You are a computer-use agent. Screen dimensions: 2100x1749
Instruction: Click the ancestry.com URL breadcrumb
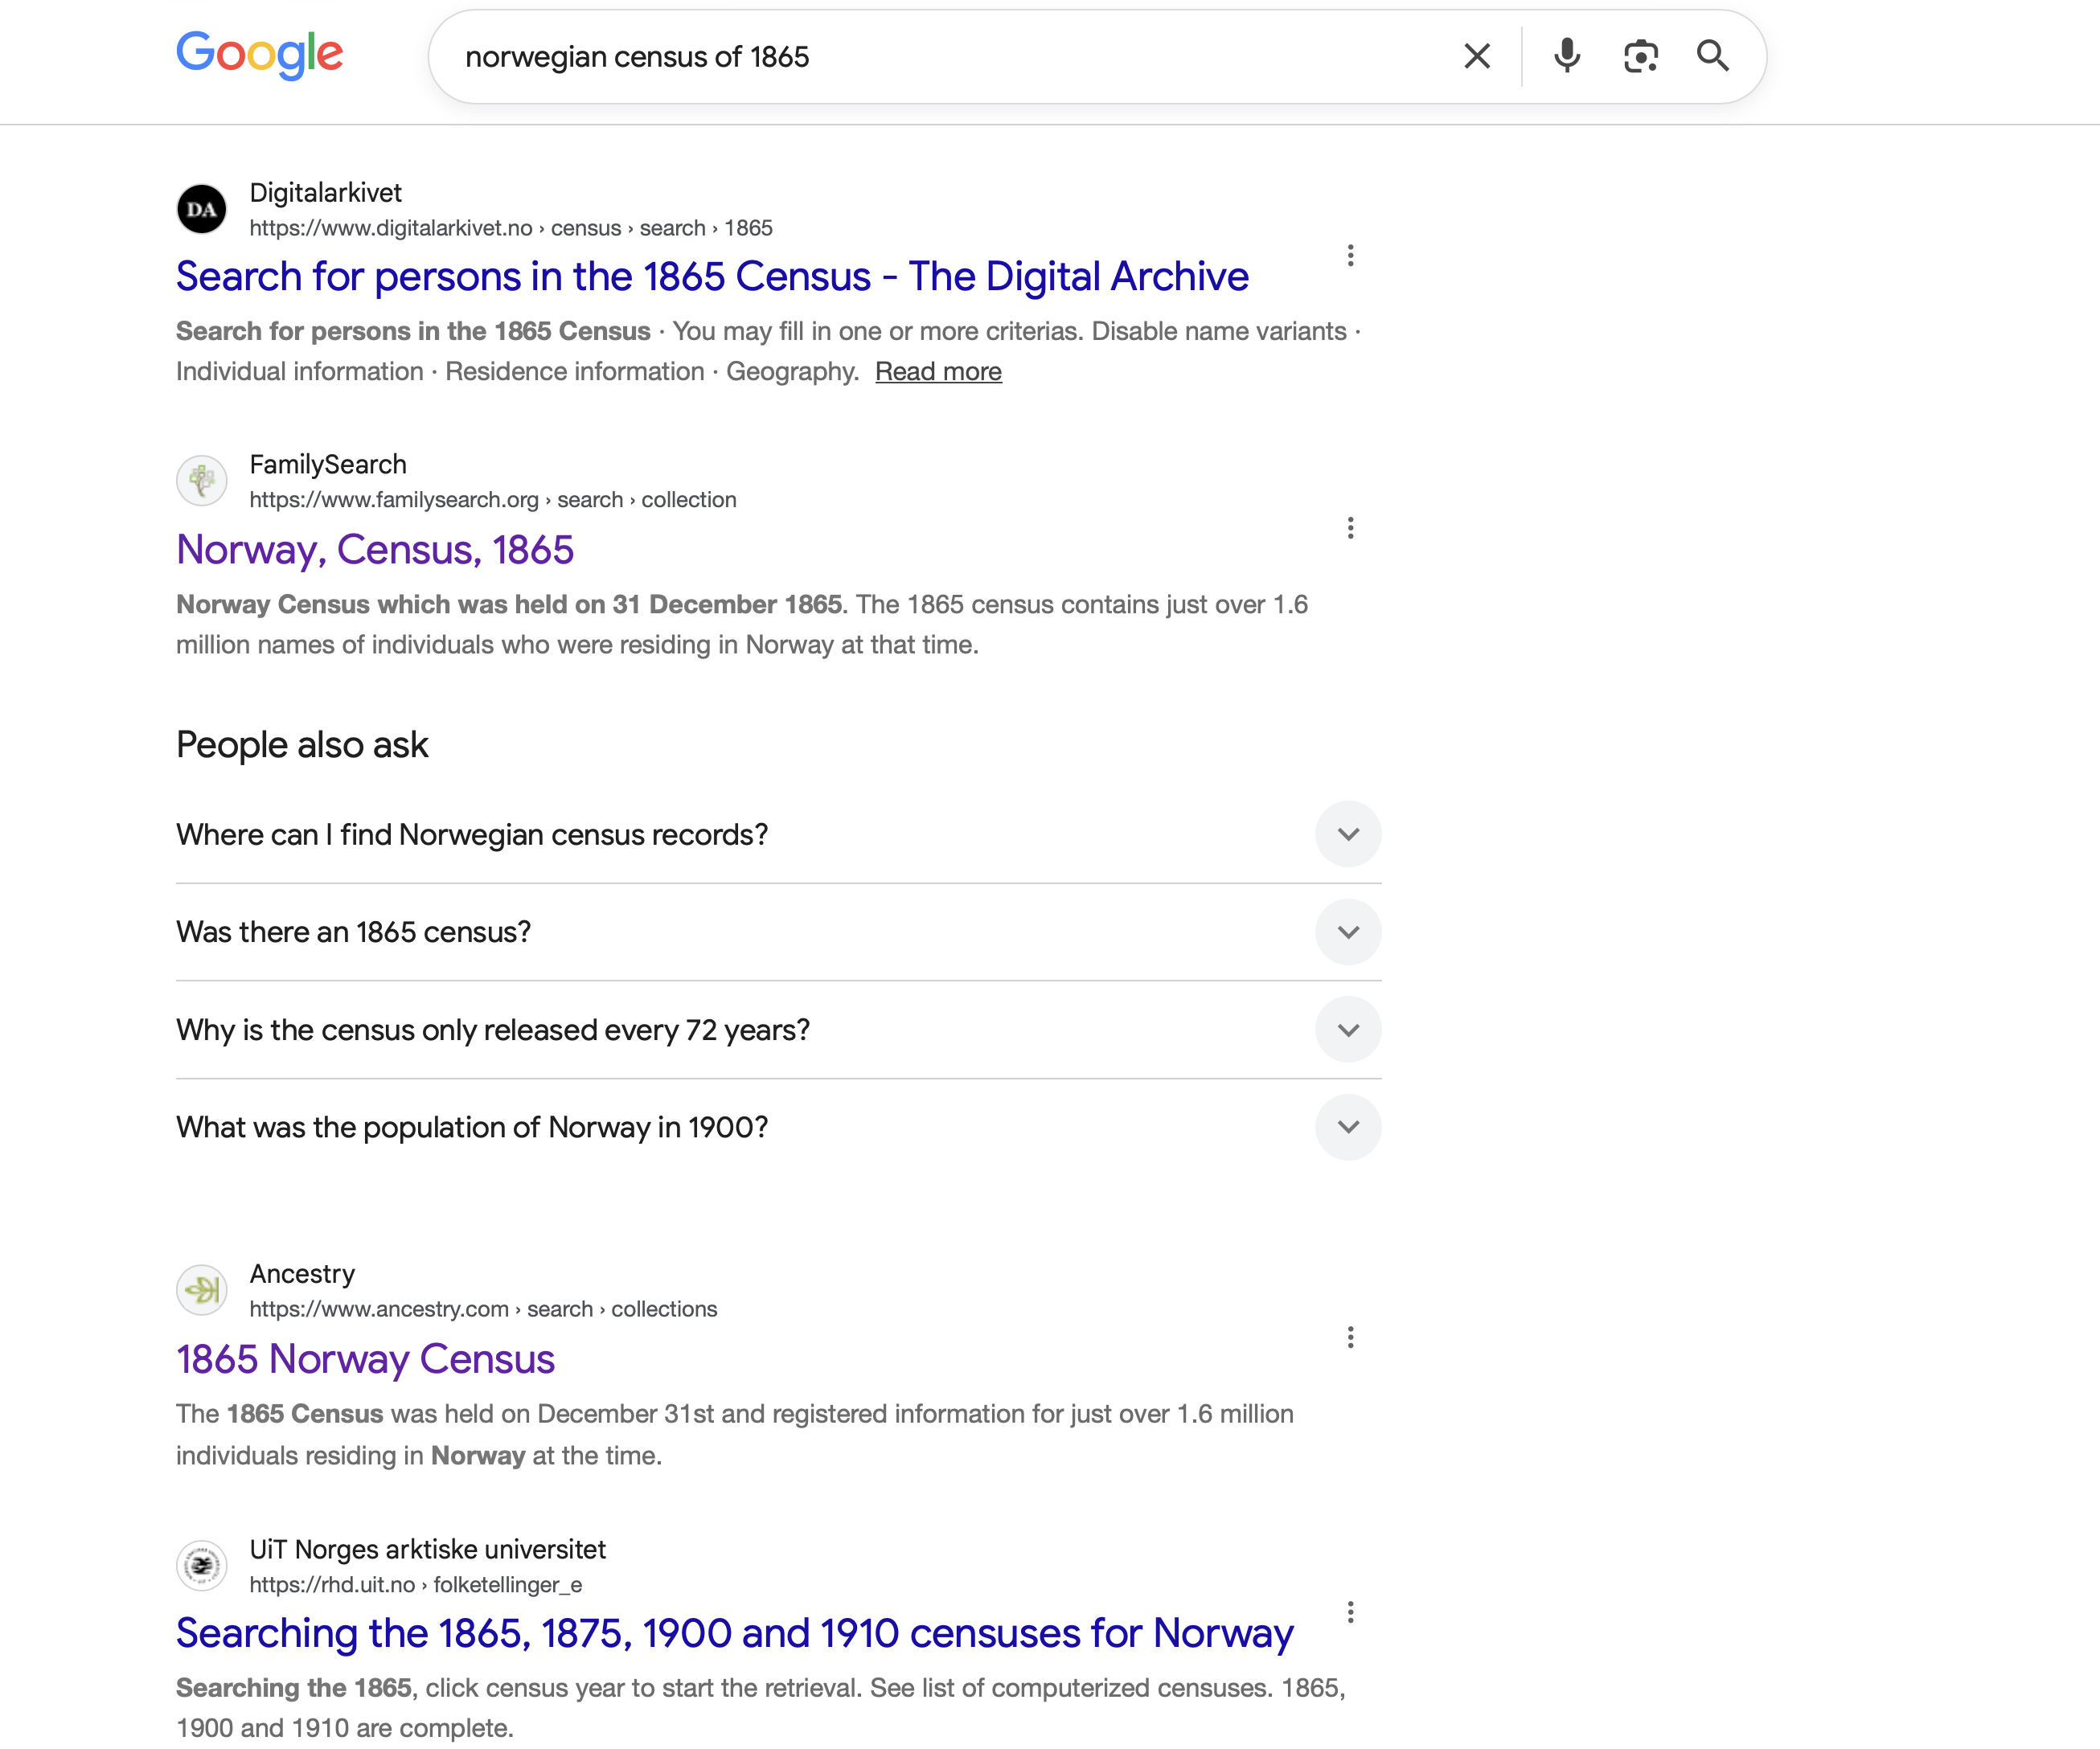(483, 1309)
